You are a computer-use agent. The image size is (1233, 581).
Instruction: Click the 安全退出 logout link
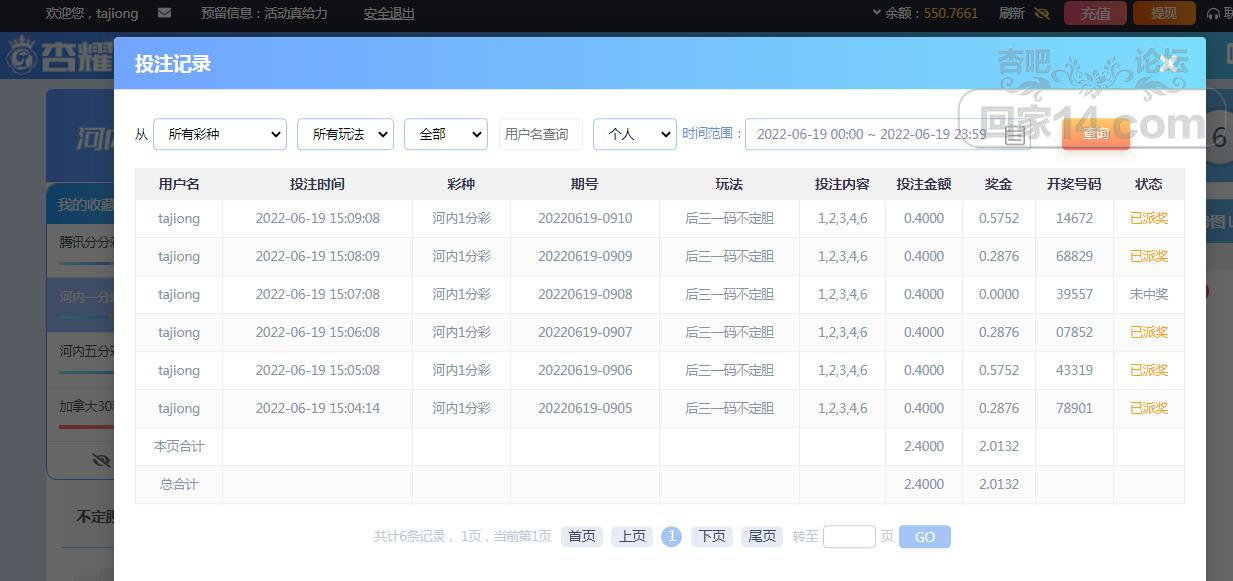point(389,14)
